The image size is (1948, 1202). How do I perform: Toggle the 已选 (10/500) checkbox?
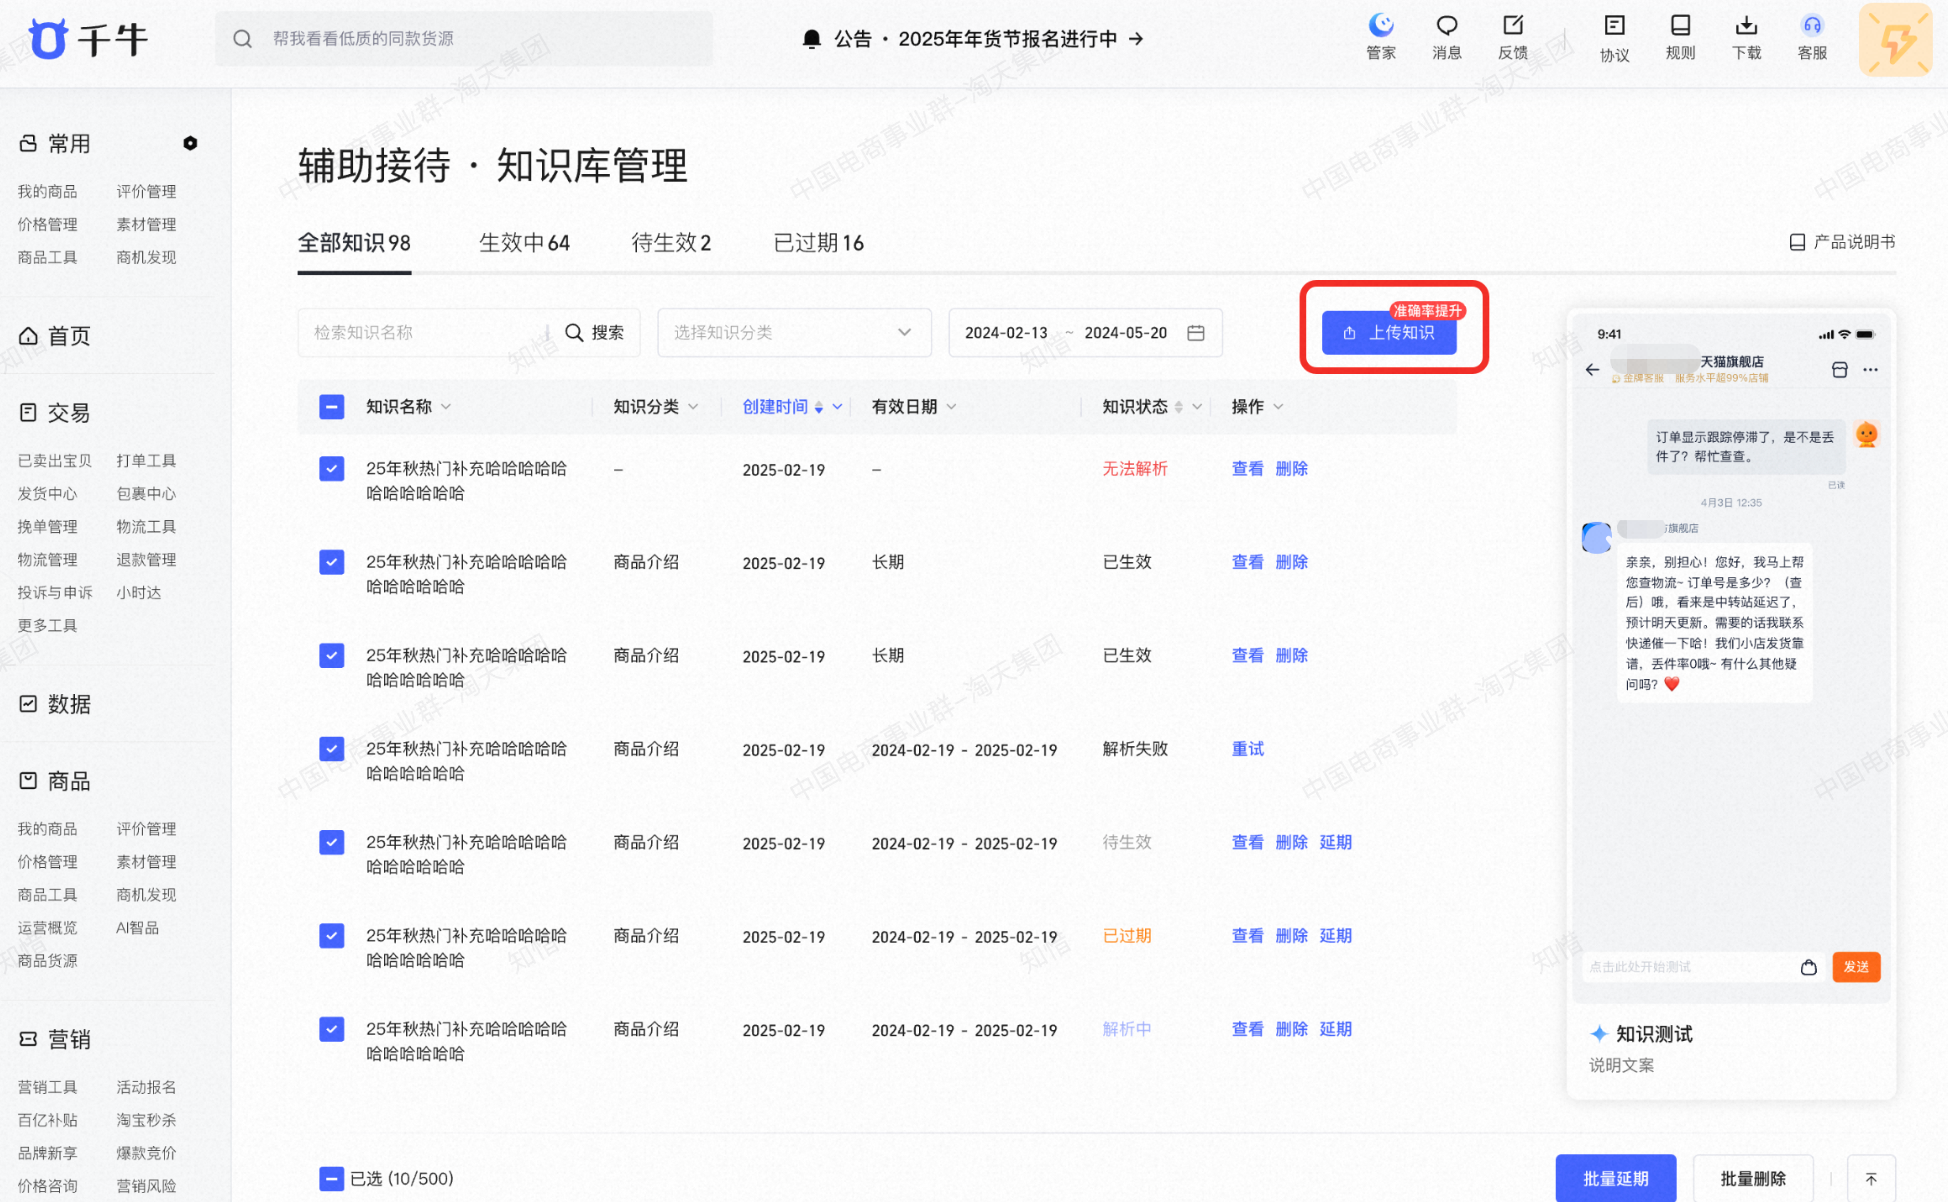coord(332,1179)
